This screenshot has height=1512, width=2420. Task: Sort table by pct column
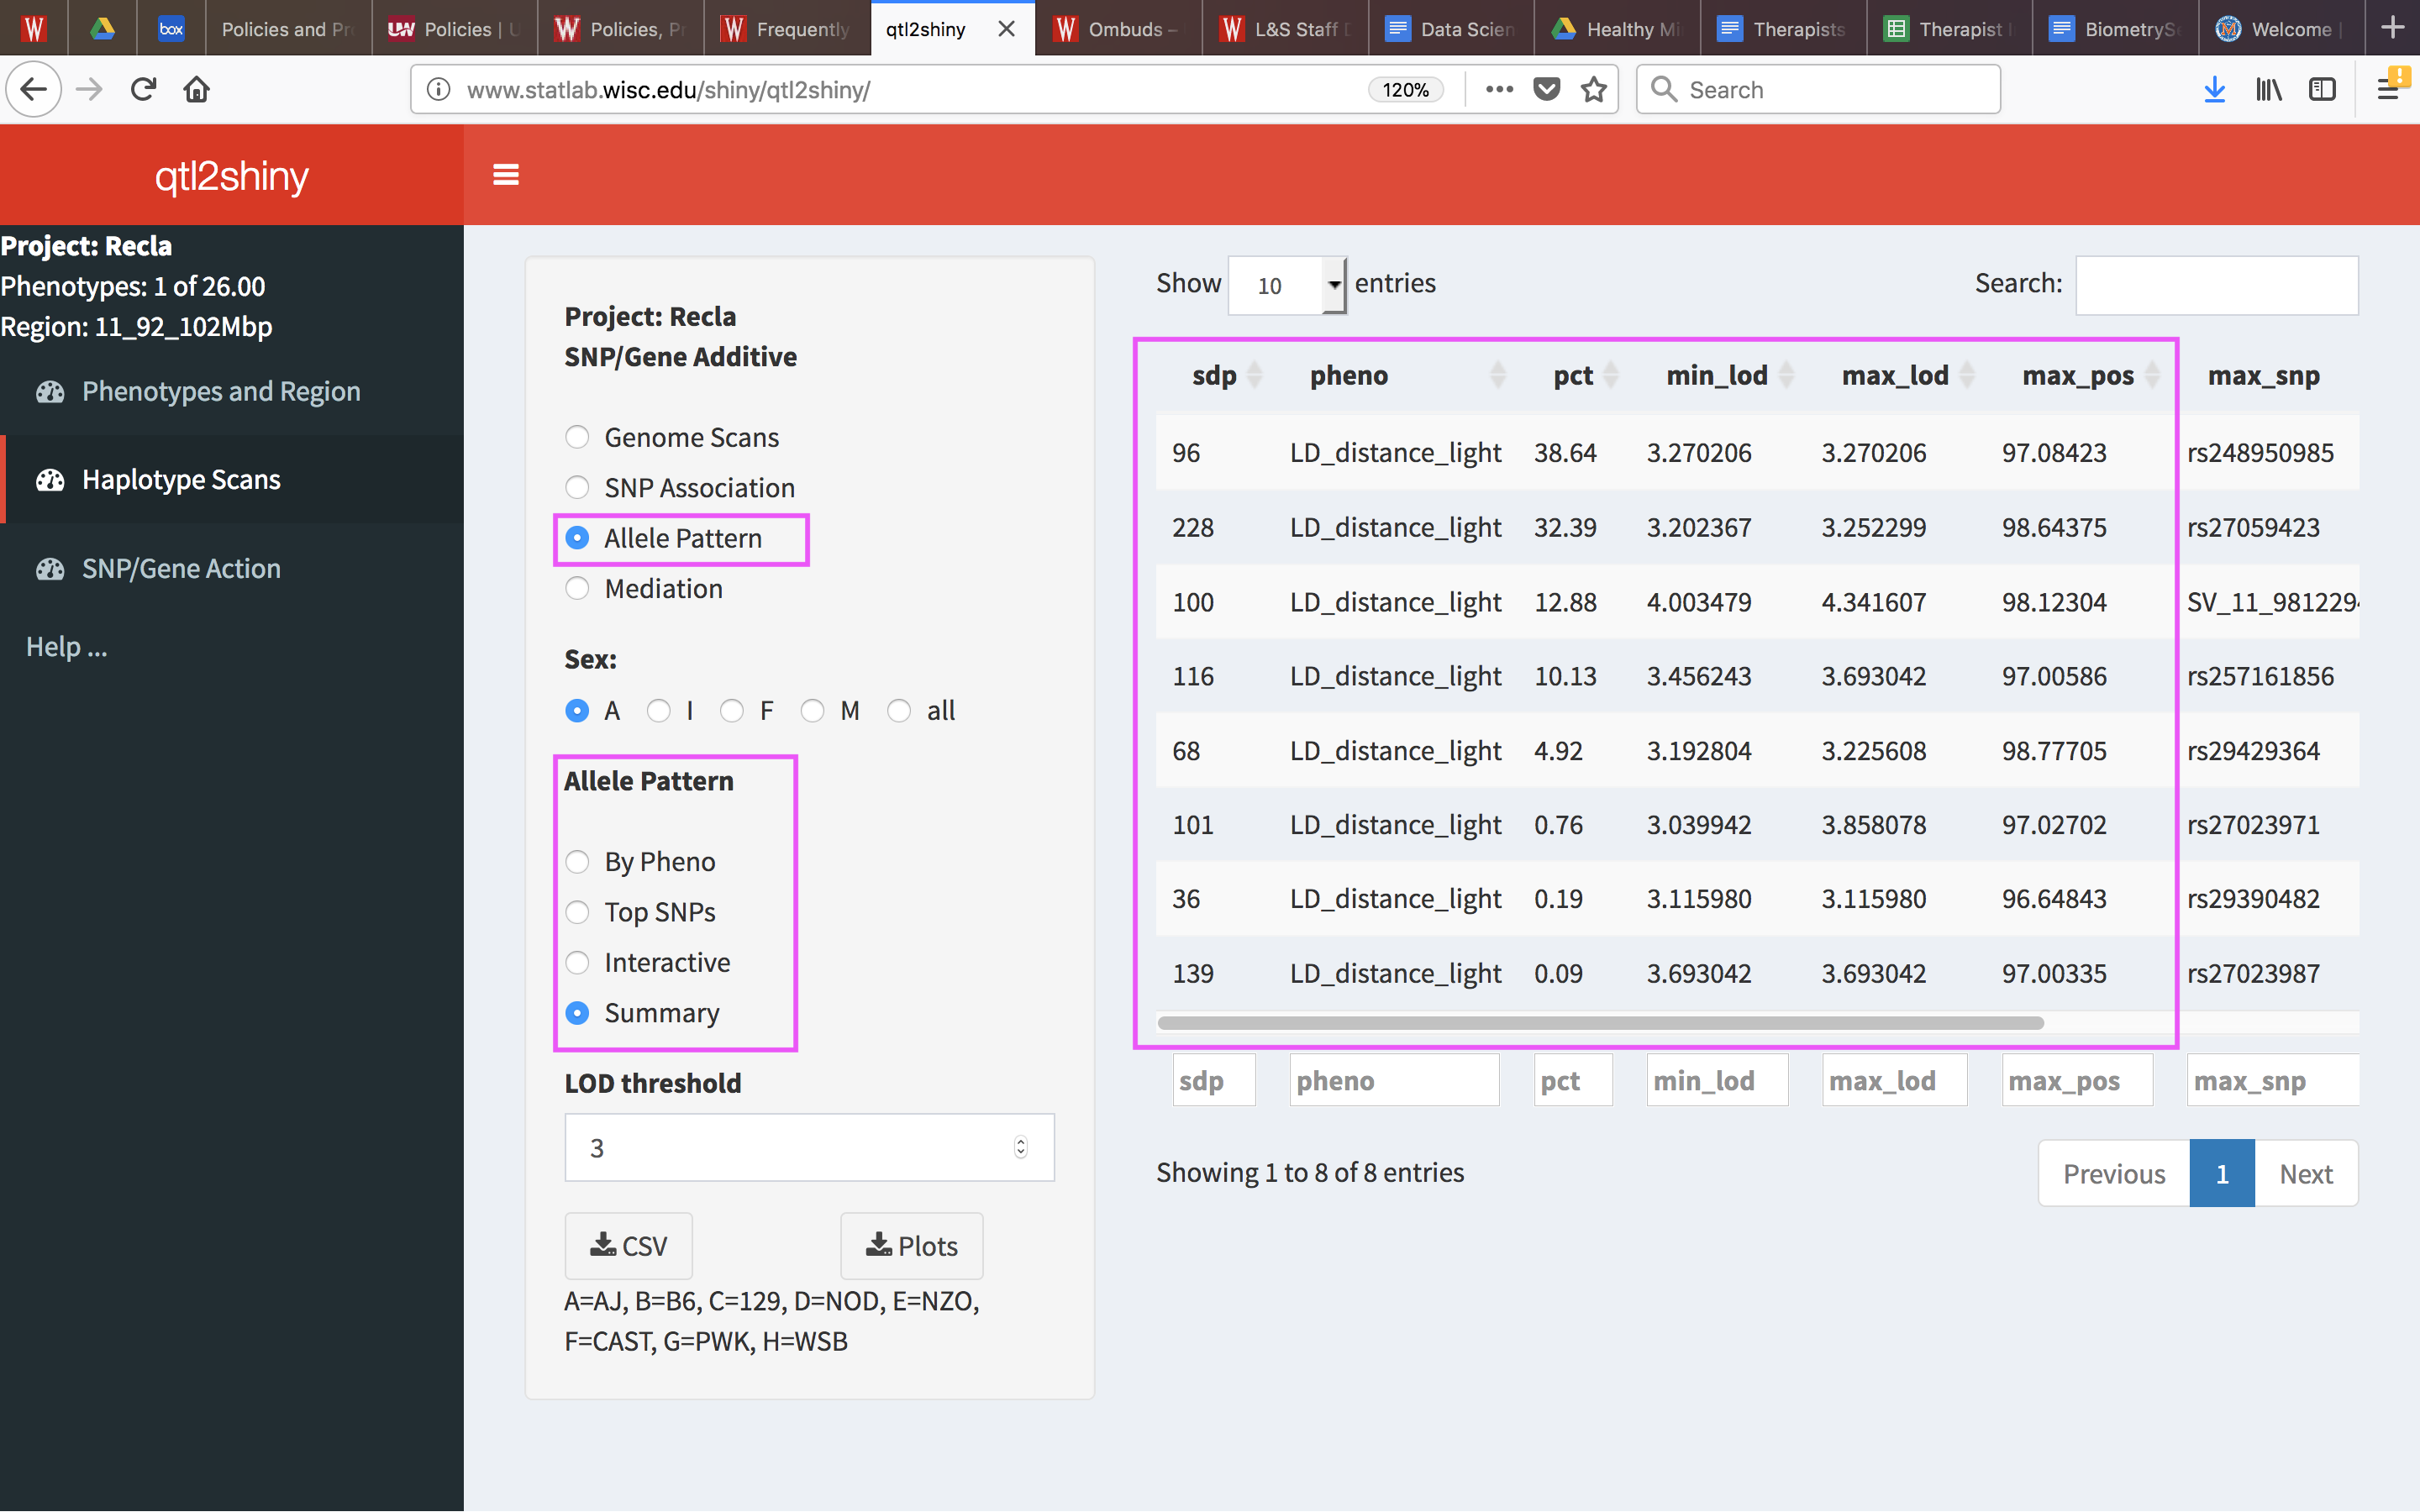(1574, 376)
